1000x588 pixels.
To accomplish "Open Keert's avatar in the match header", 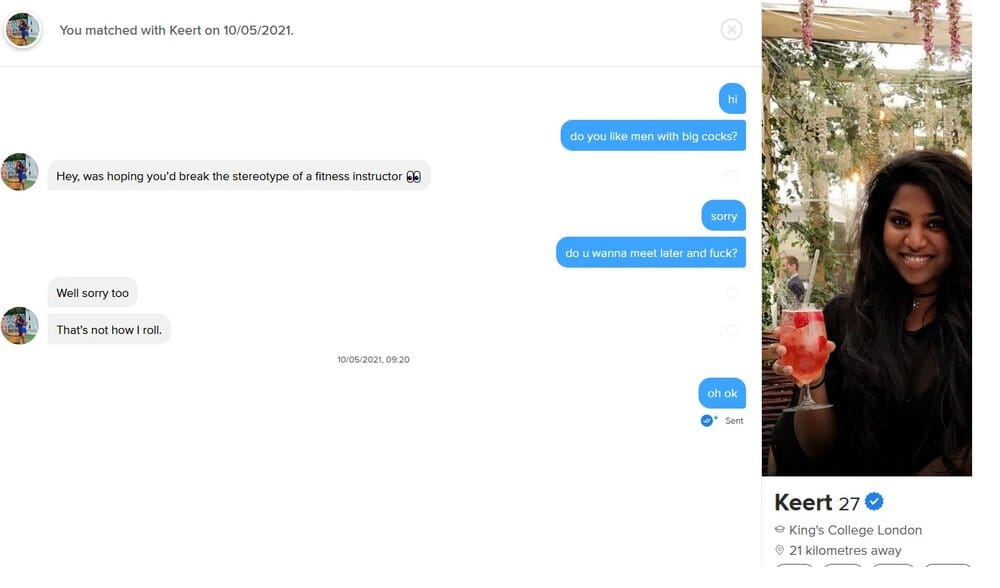I will [x=22, y=29].
